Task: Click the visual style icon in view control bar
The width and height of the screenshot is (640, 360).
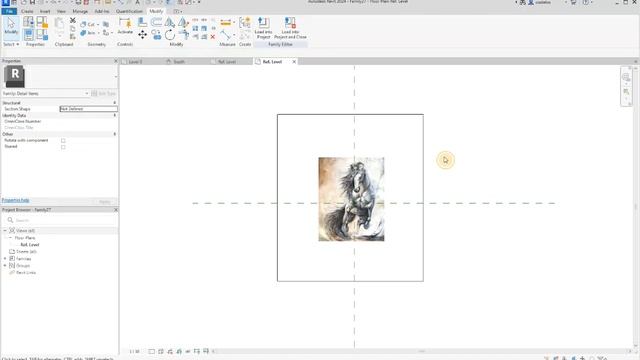Action: [x=161, y=351]
